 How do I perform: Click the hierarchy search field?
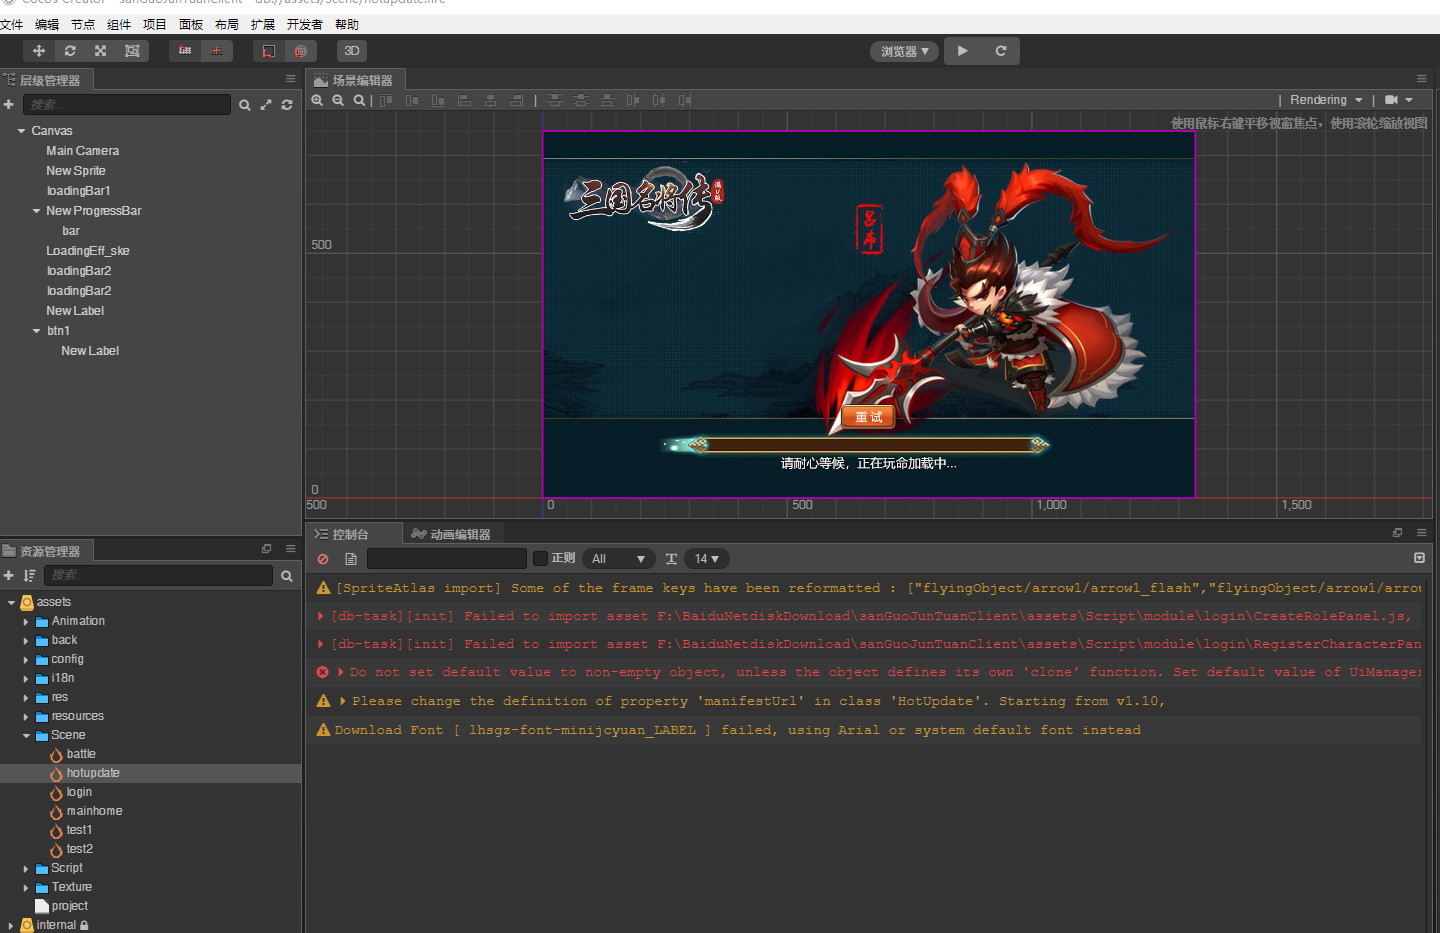coord(127,105)
